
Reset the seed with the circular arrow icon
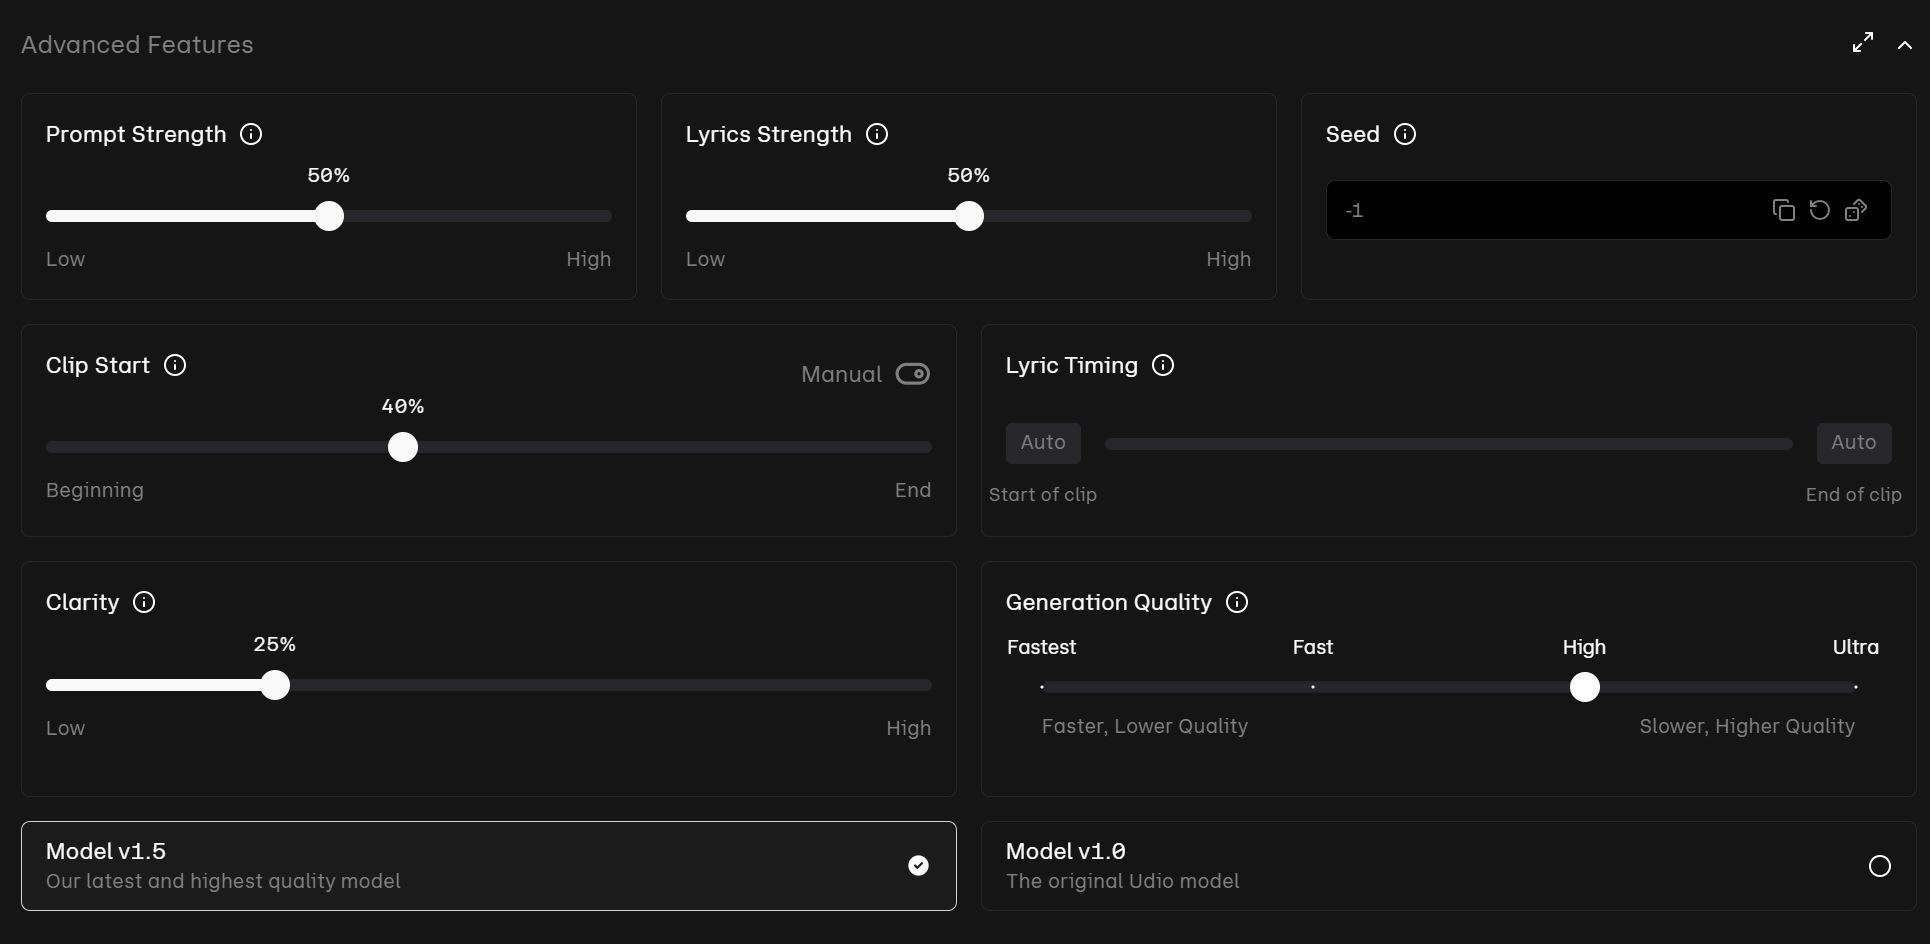[1820, 210]
